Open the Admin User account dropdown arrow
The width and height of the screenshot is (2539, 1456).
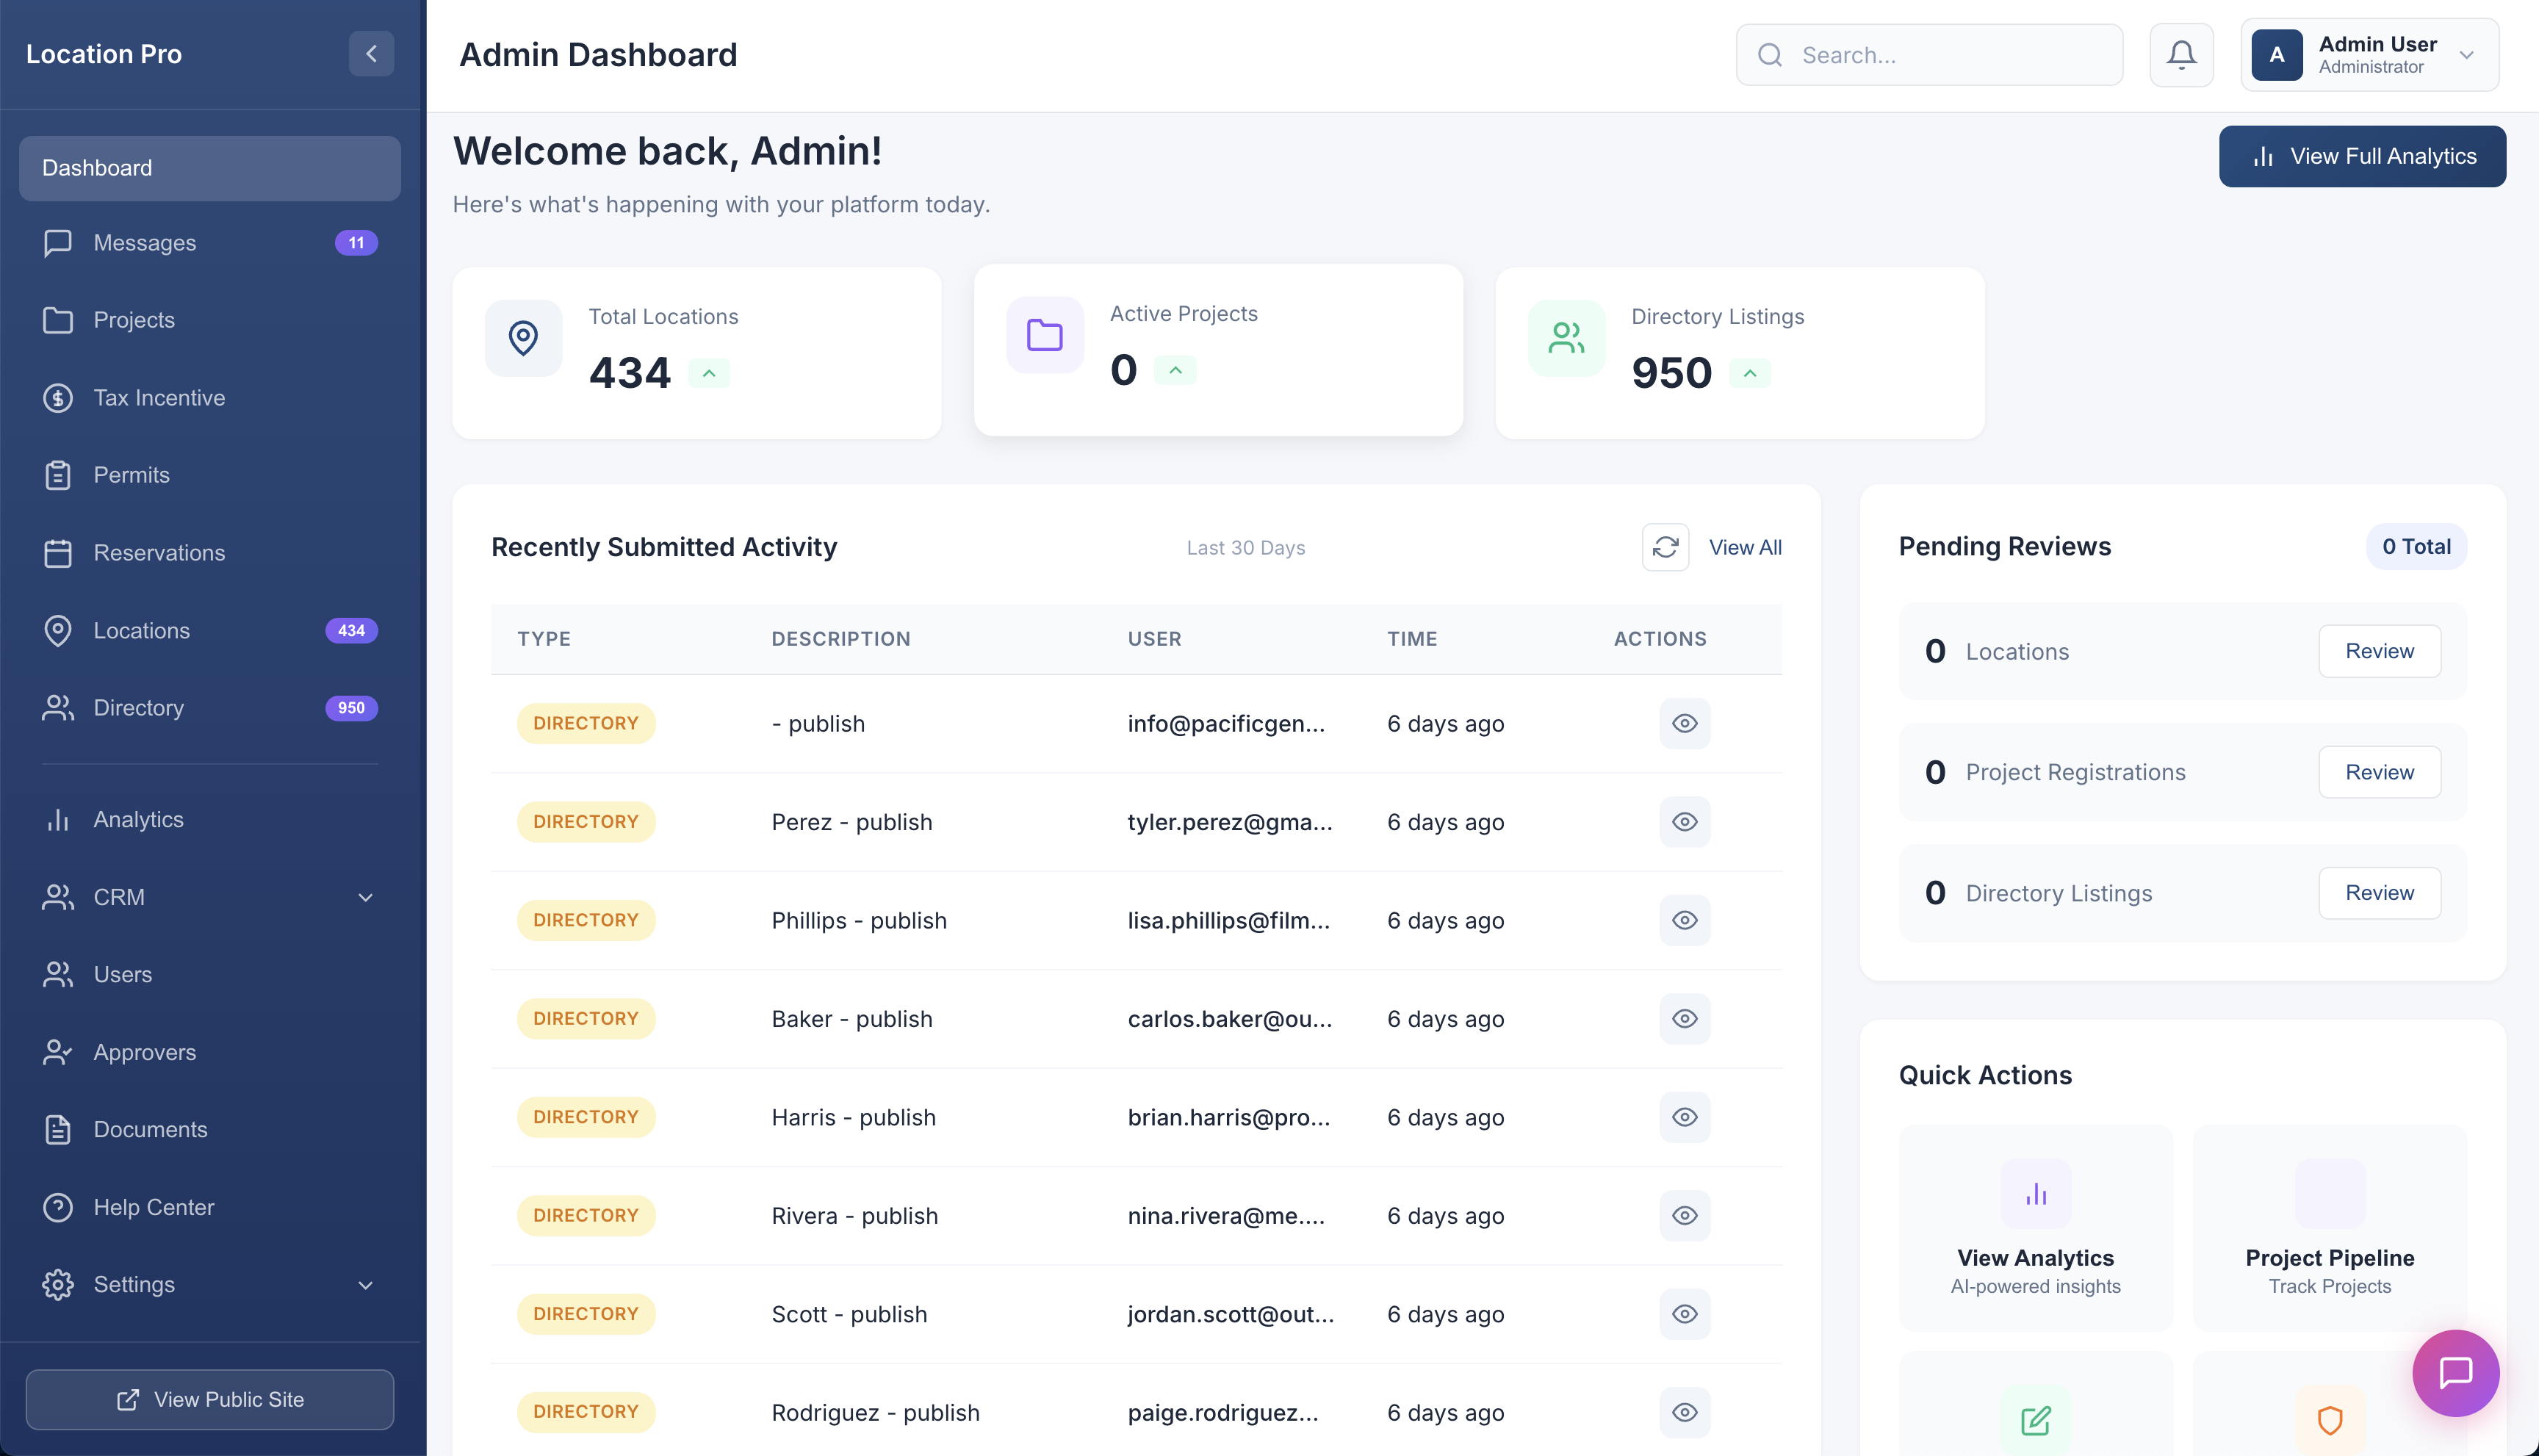coord(2466,55)
